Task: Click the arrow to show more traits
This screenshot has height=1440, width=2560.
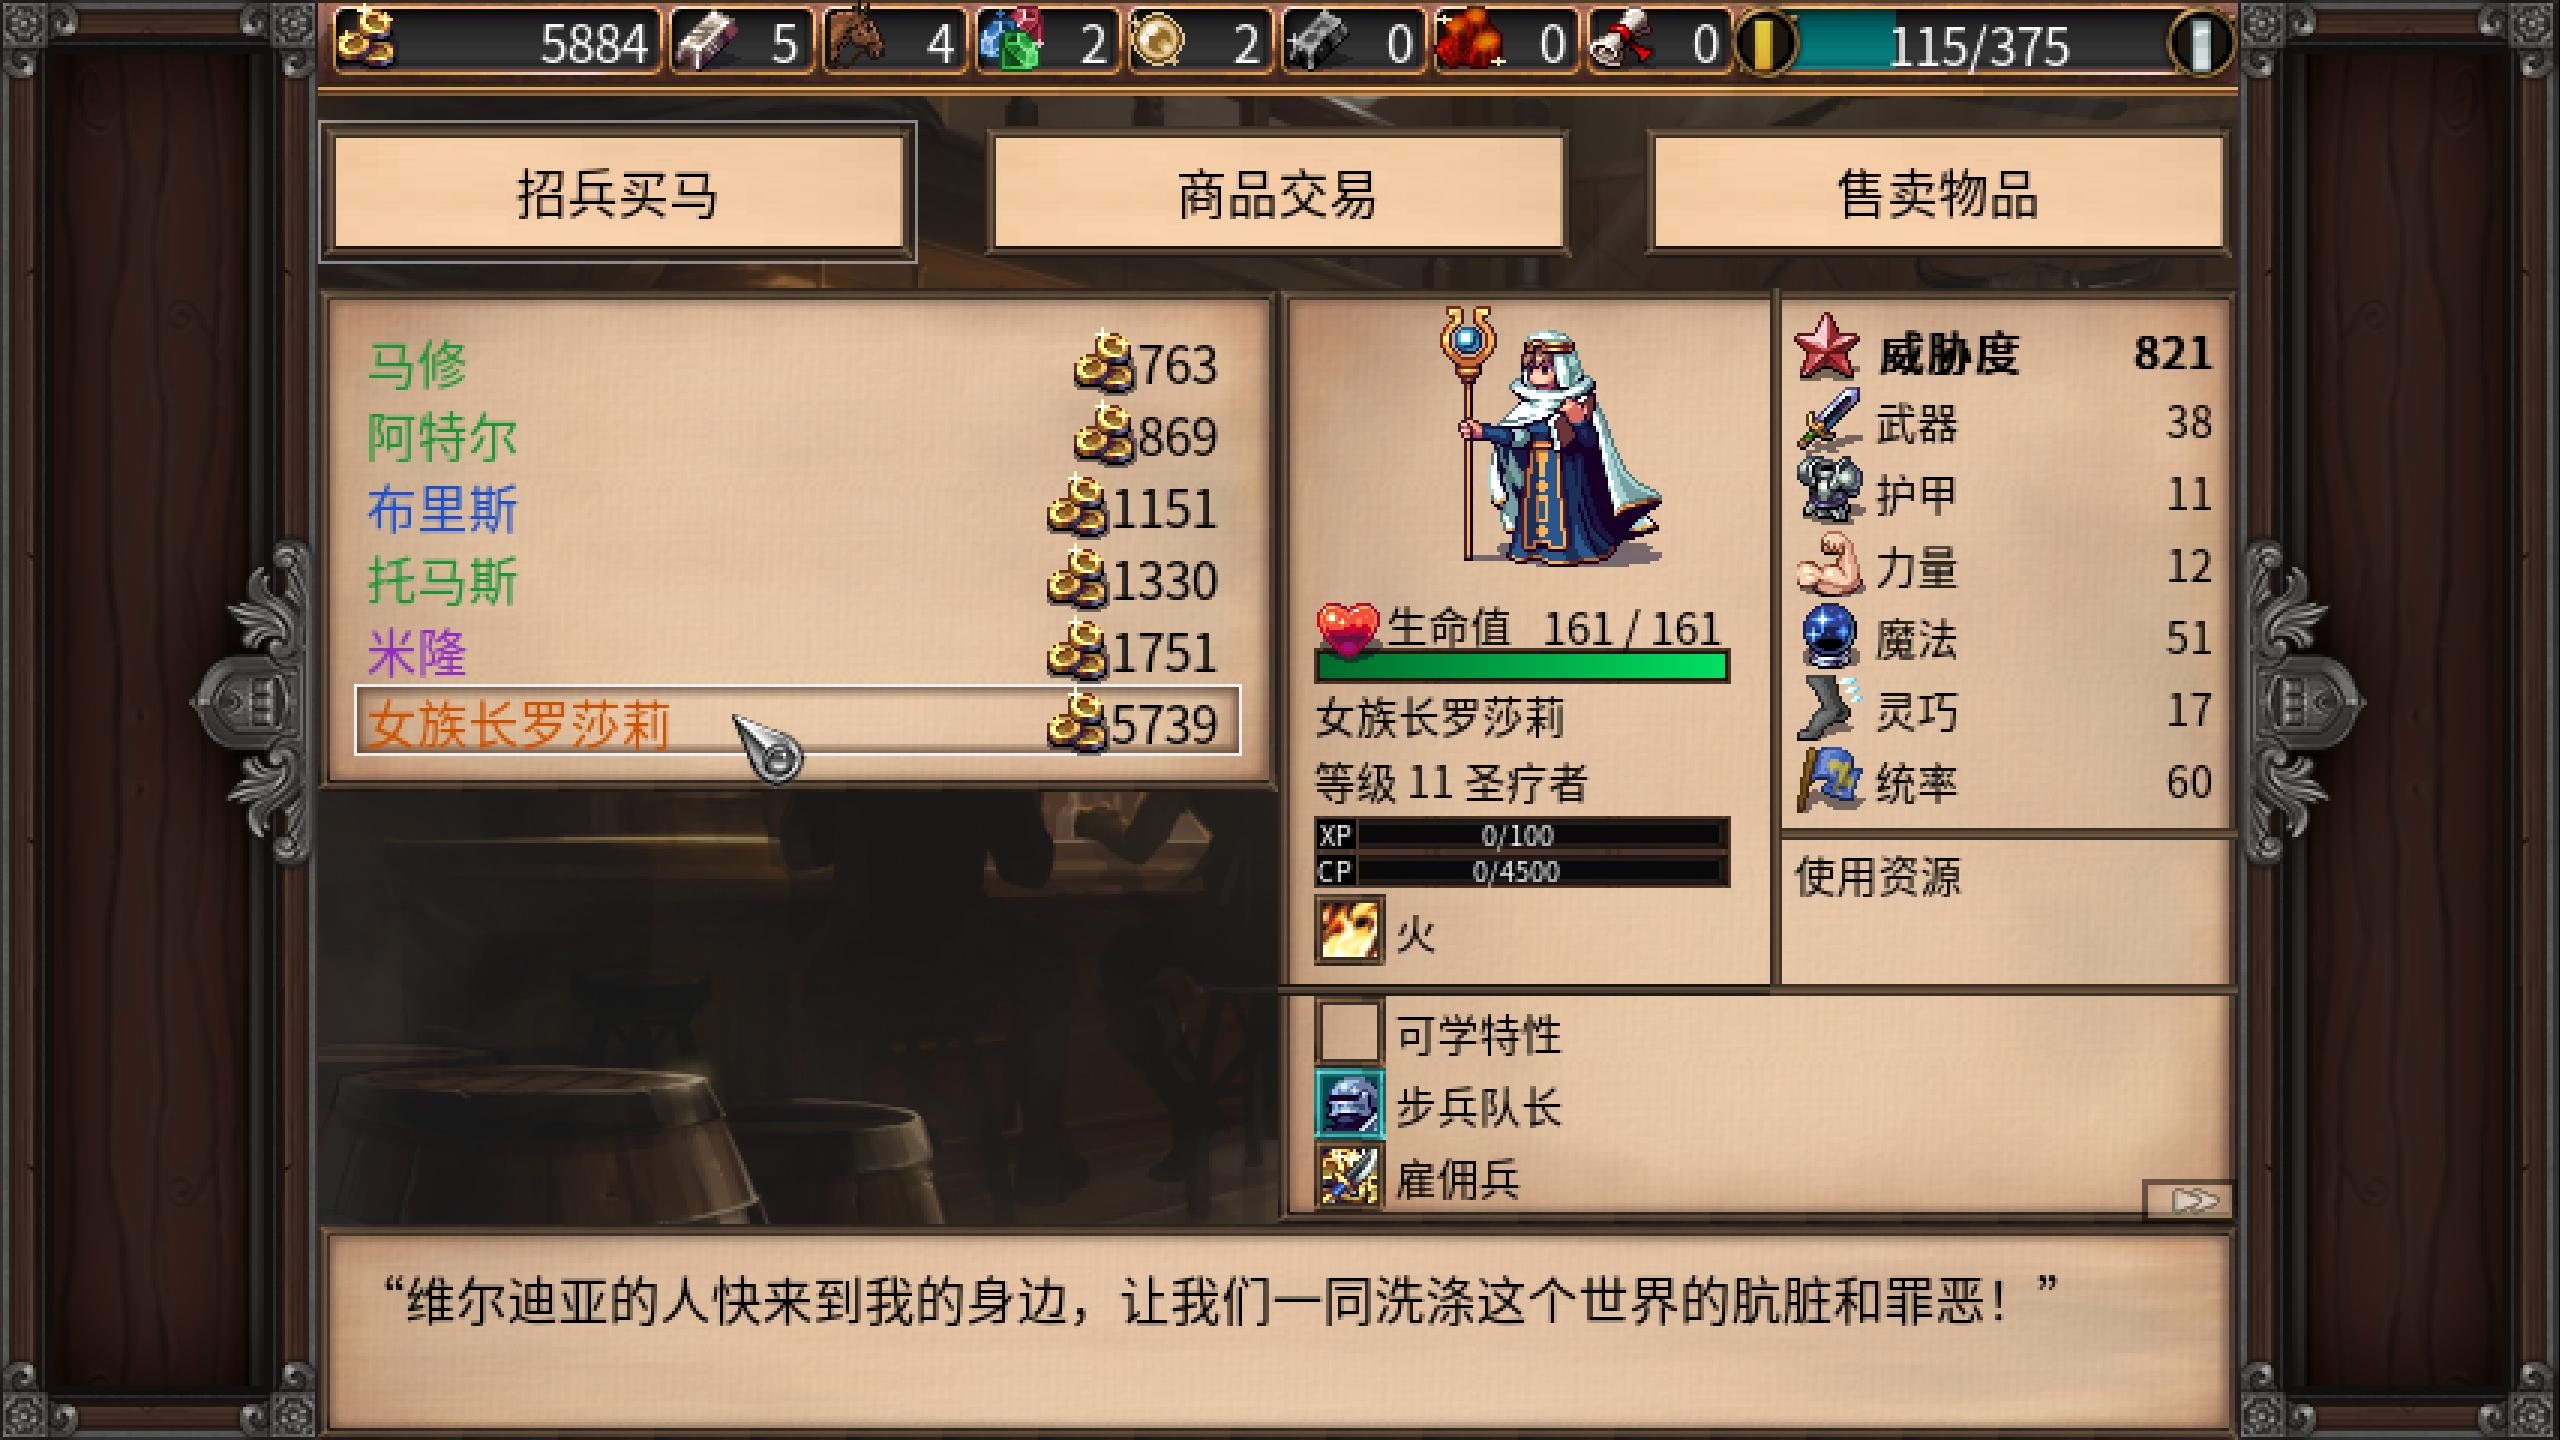Action: (x=2192, y=1199)
